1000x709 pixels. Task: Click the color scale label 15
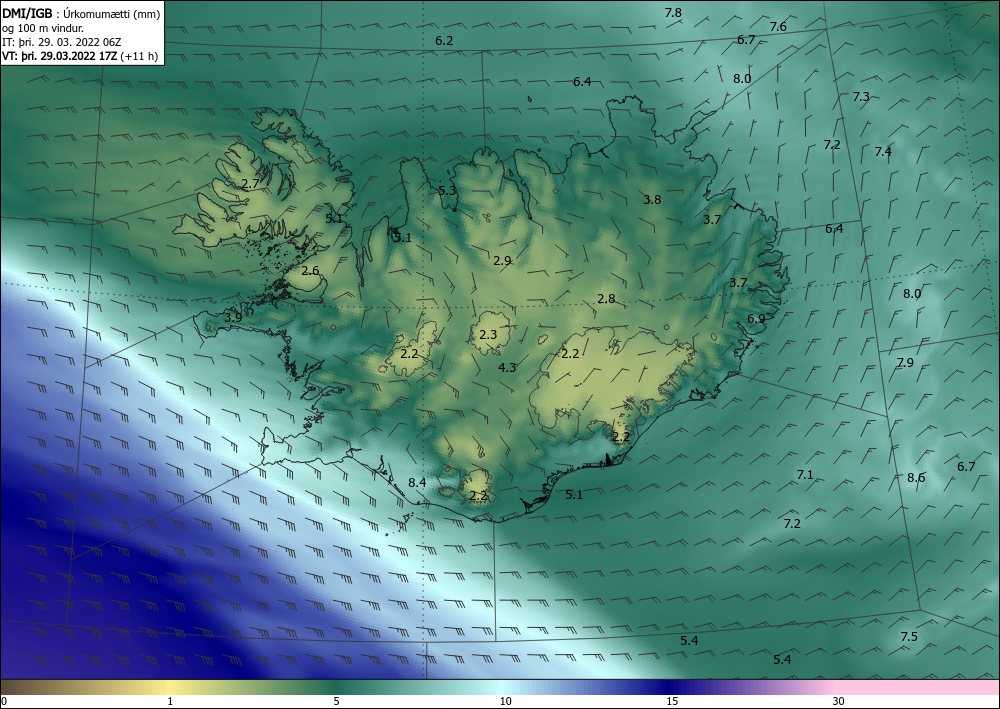(672, 702)
